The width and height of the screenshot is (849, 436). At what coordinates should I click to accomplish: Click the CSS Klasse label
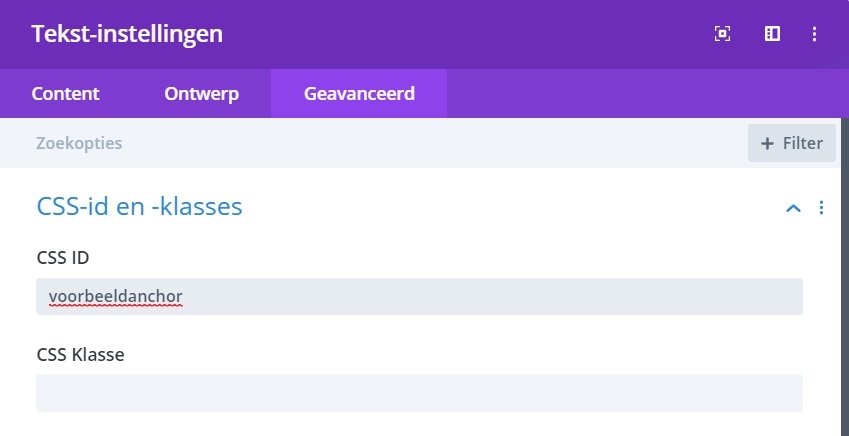(x=80, y=355)
